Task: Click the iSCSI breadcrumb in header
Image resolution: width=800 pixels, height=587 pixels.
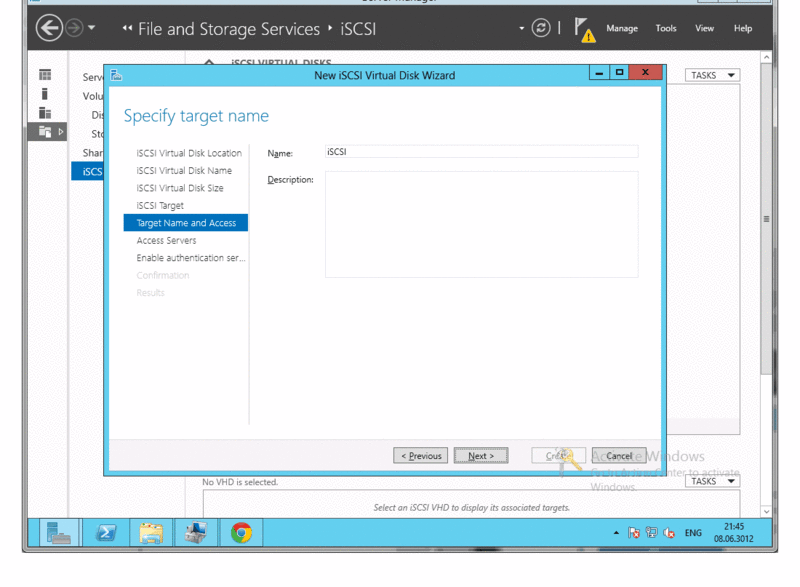Action: point(358,29)
